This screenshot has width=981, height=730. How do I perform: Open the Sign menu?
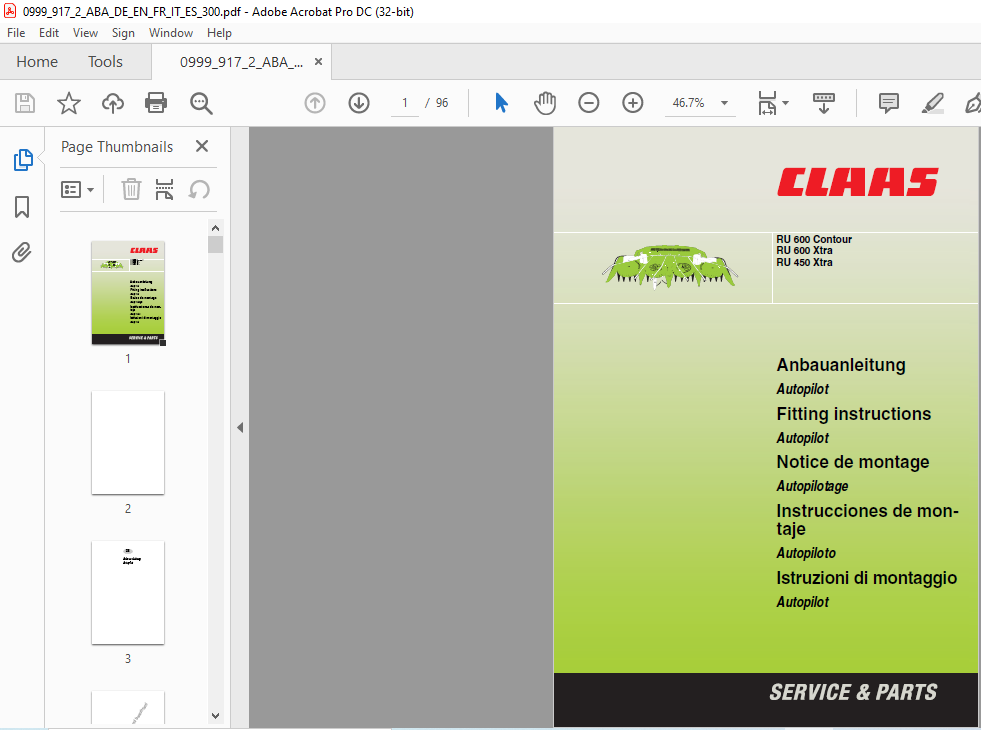point(123,33)
